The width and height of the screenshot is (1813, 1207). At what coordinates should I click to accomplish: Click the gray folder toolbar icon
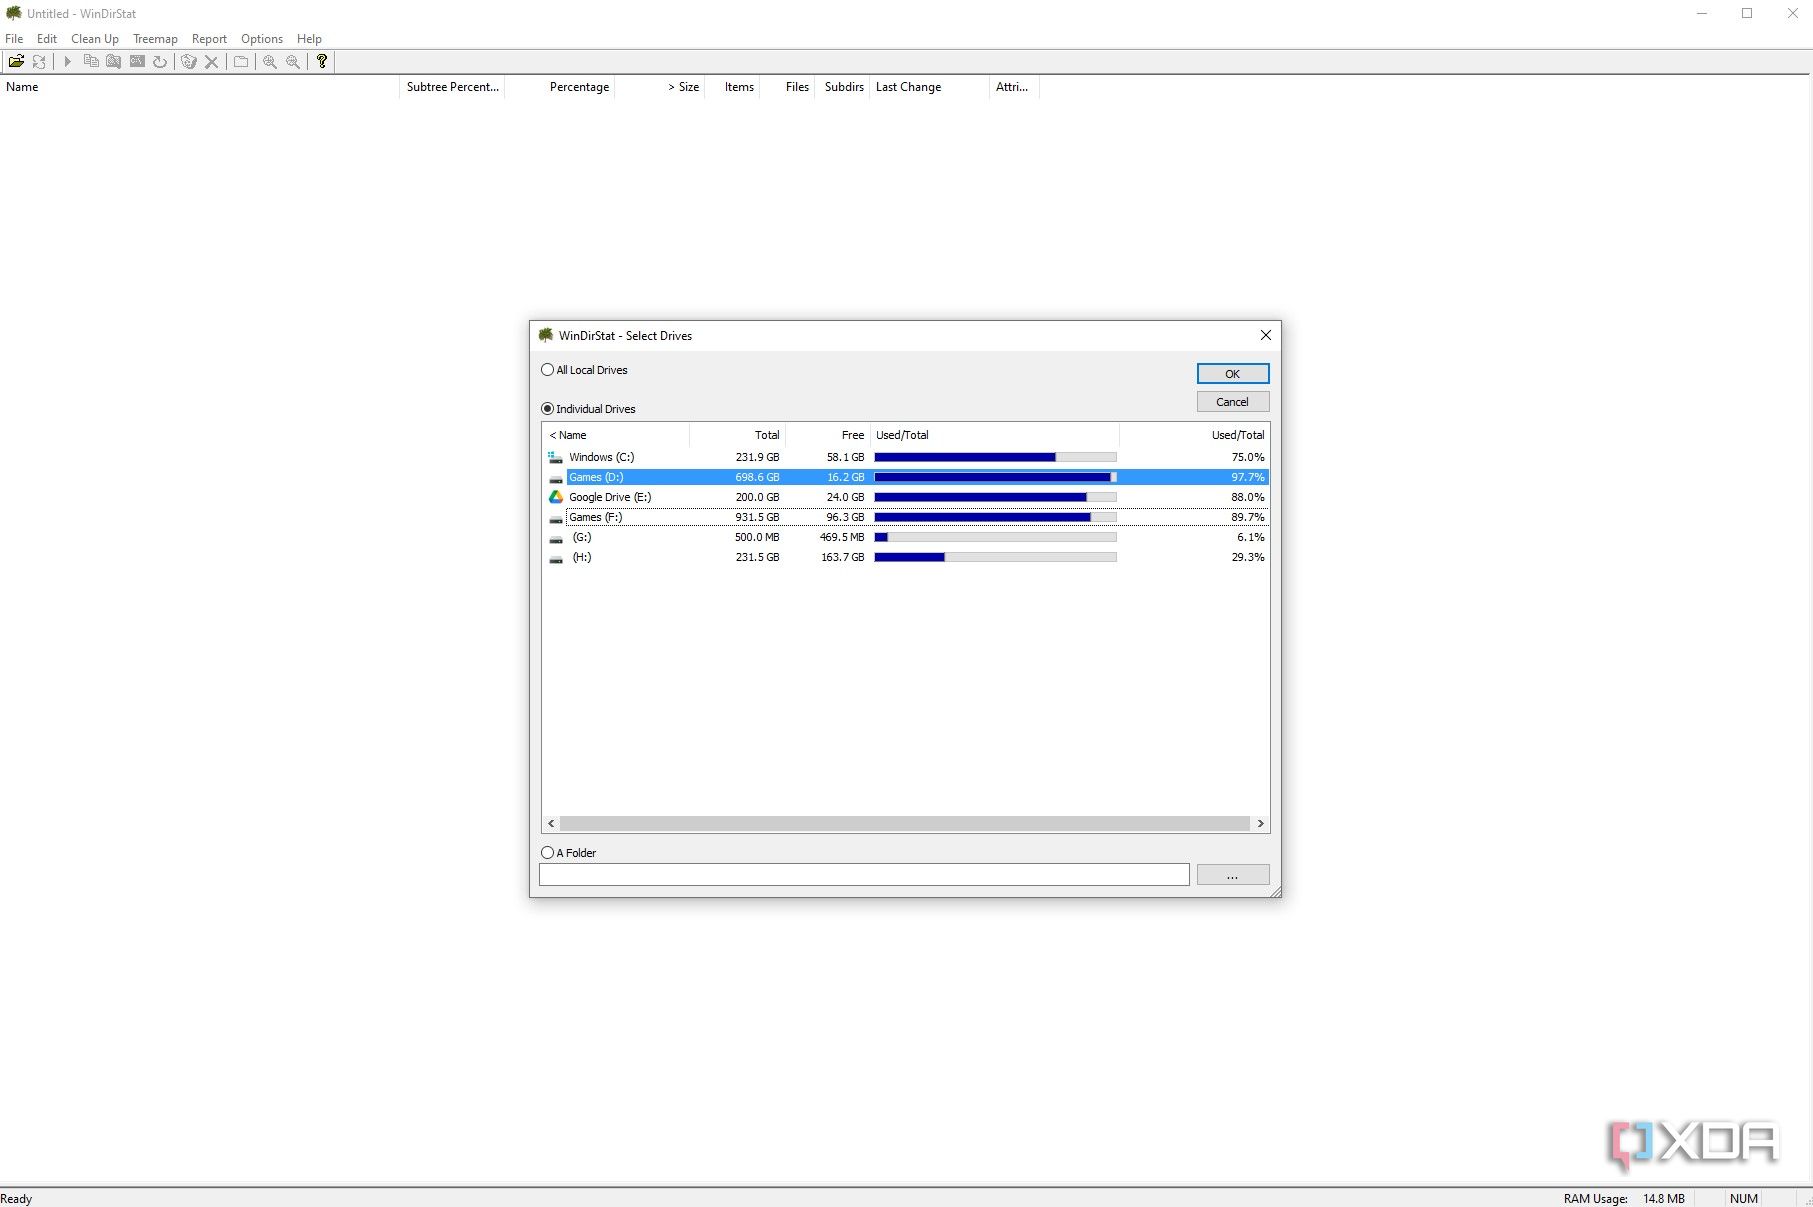point(241,62)
